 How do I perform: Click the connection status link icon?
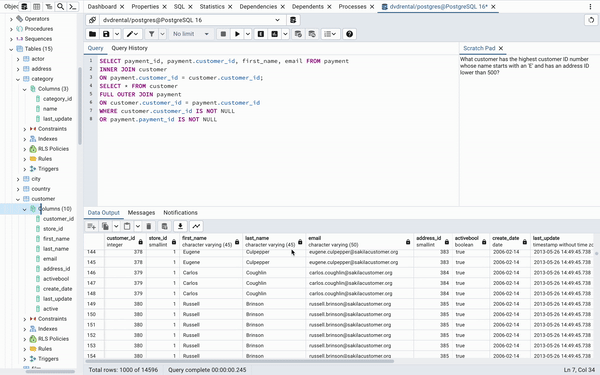point(93,20)
